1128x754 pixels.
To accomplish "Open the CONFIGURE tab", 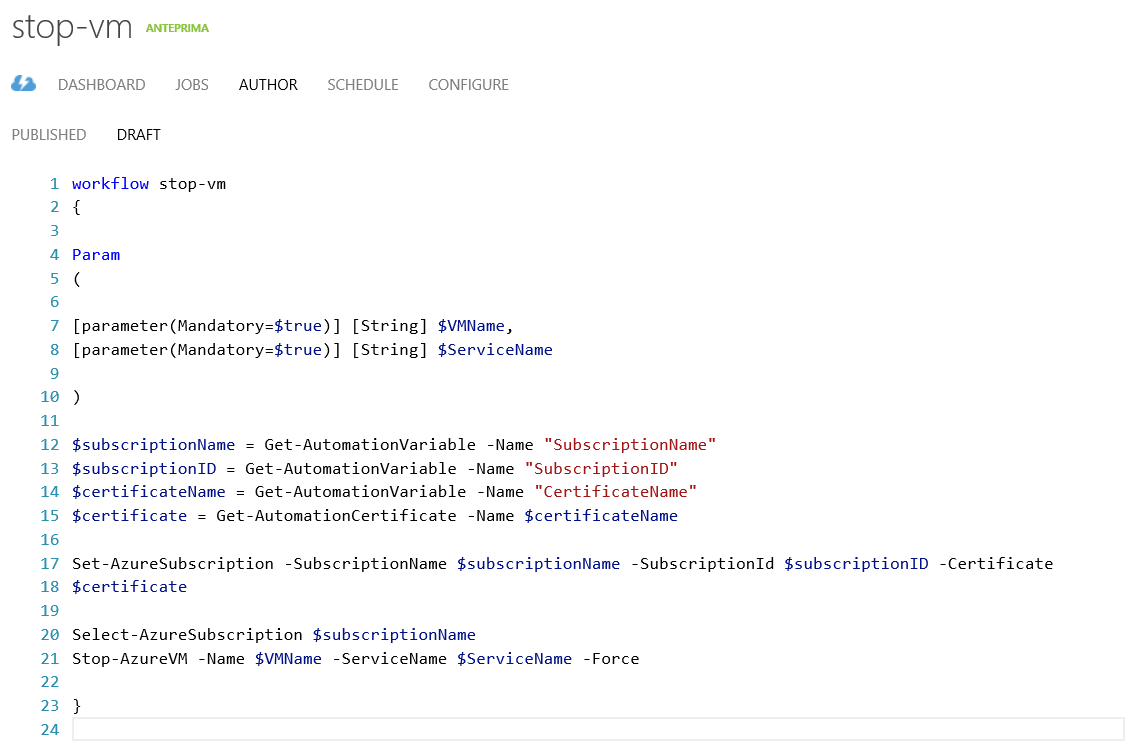I will coord(468,85).
